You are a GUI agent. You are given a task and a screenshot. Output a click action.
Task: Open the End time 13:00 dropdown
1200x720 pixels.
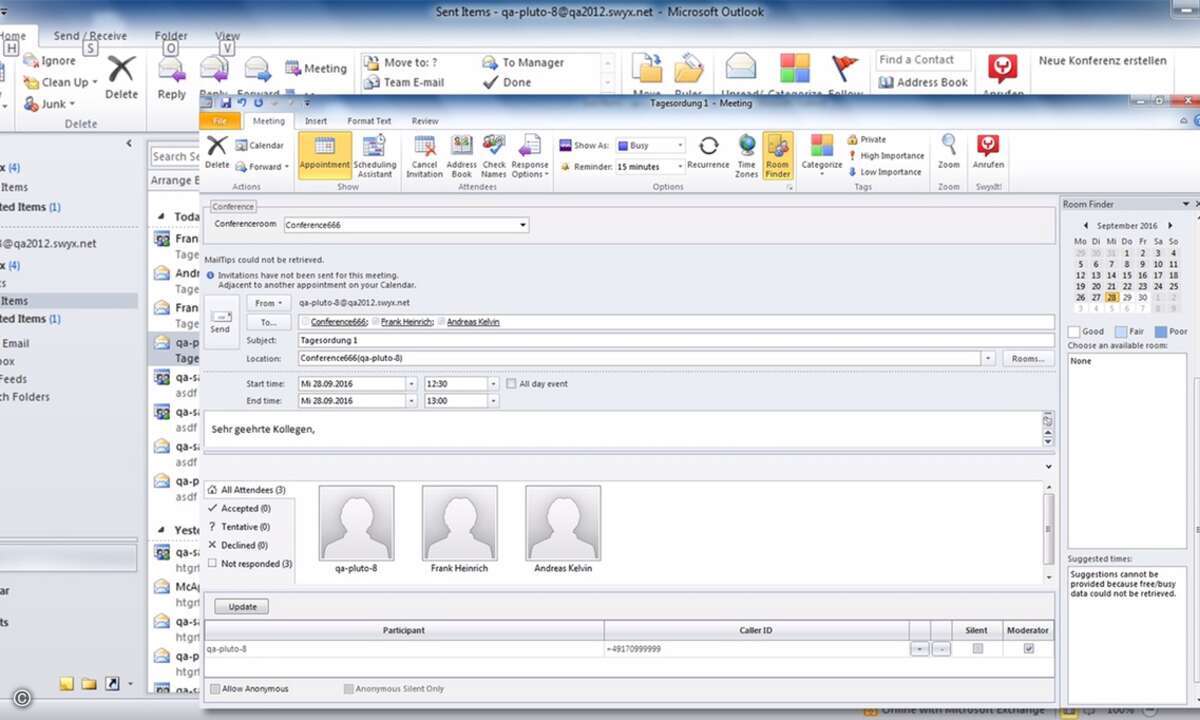[x=492, y=401]
